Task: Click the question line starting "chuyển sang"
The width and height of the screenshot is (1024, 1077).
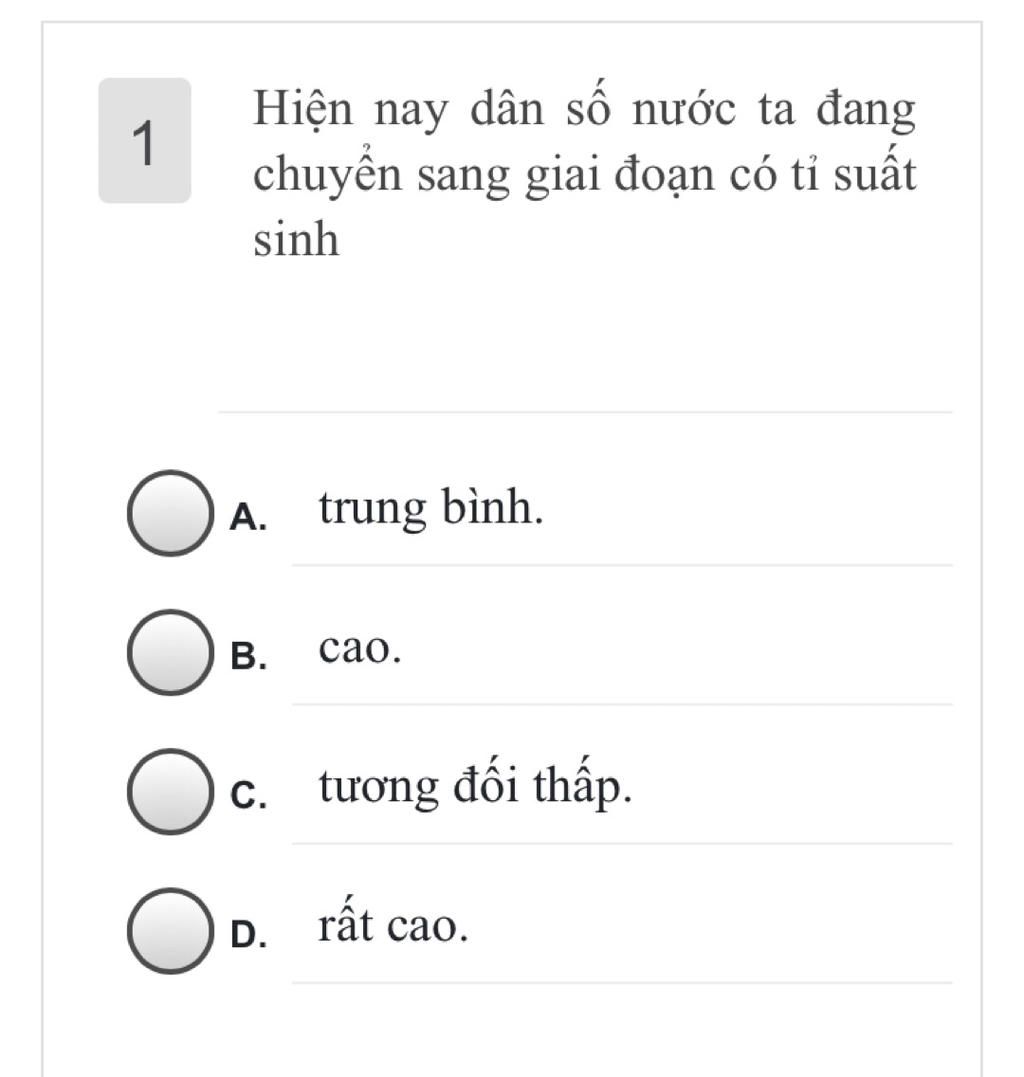Action: [584, 176]
